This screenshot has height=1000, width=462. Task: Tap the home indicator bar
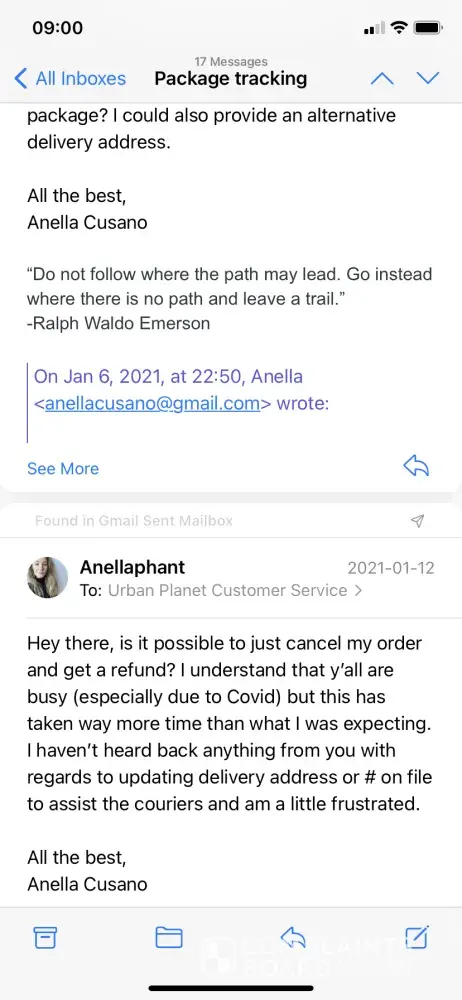(231, 989)
